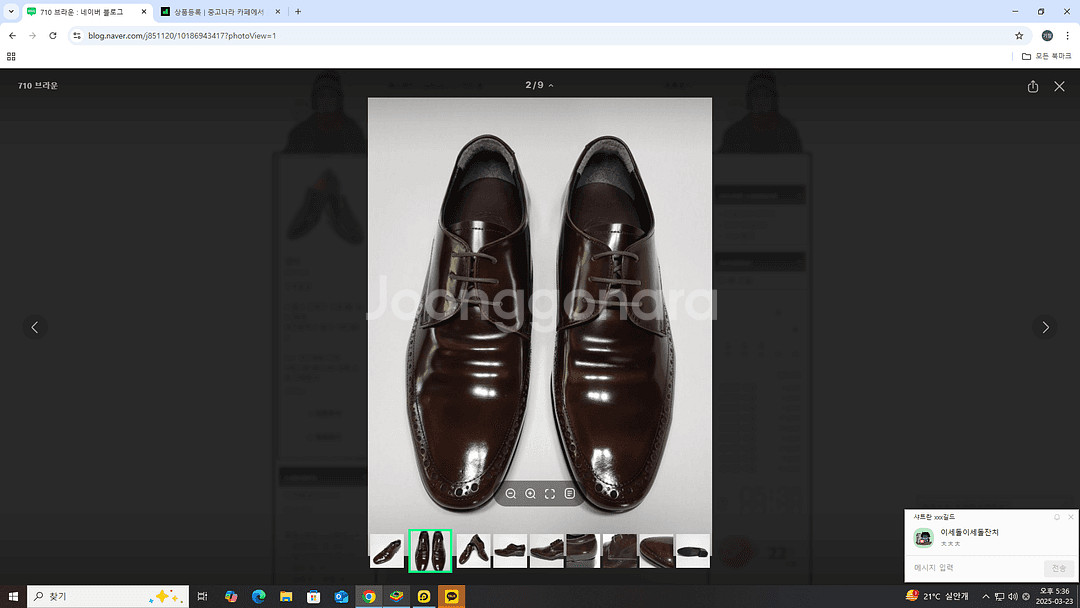
Task: Go to the previous photo
Action: pos(35,327)
